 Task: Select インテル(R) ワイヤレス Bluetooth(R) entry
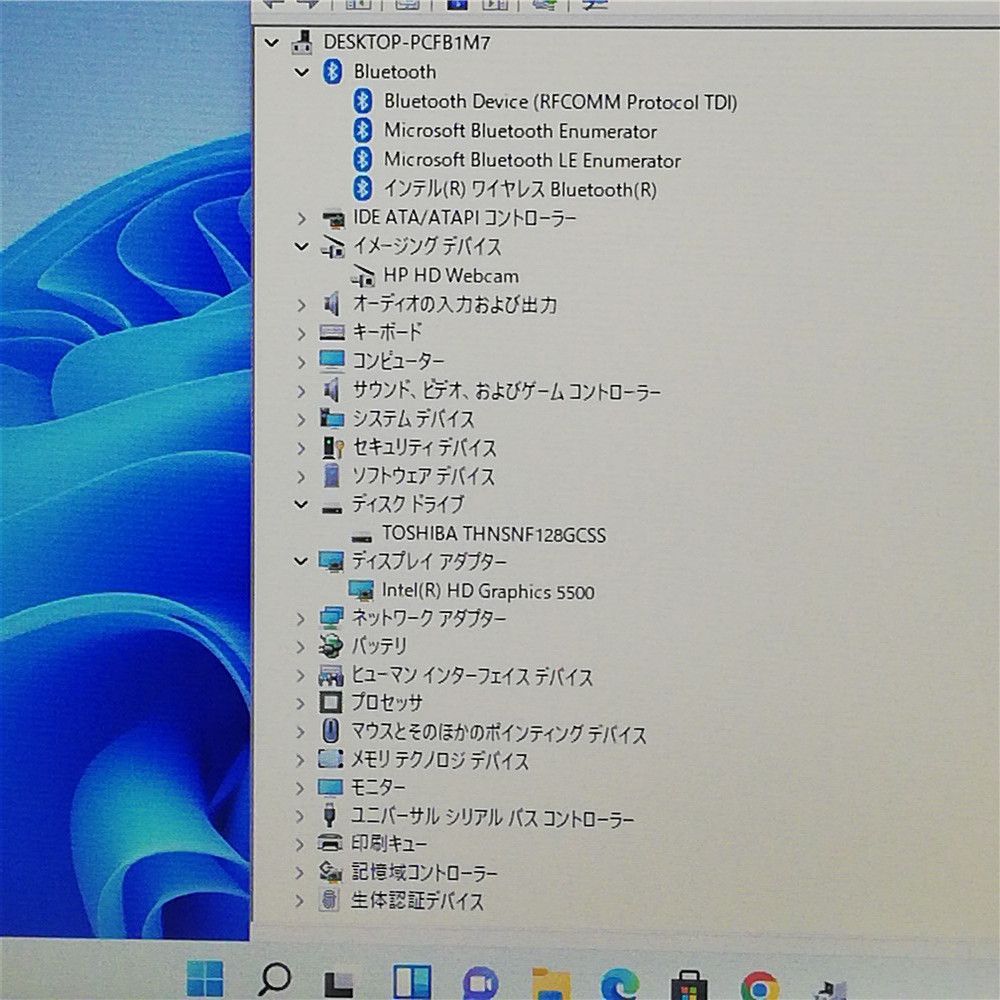[520, 189]
